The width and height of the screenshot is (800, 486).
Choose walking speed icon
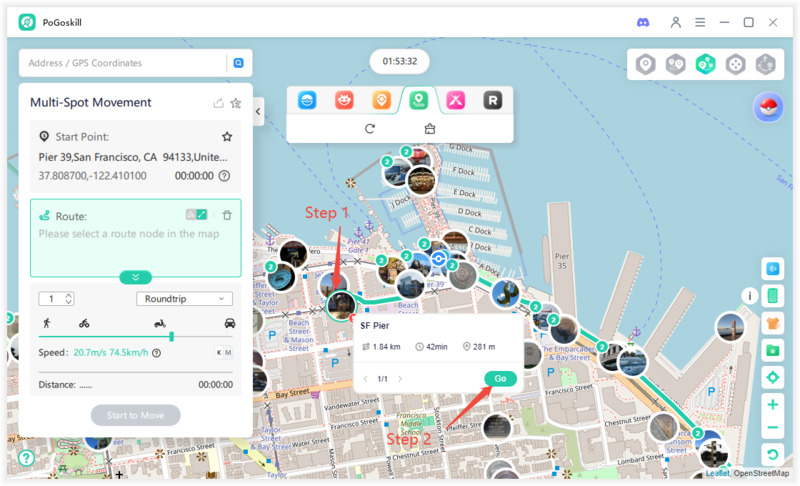[x=47, y=323]
